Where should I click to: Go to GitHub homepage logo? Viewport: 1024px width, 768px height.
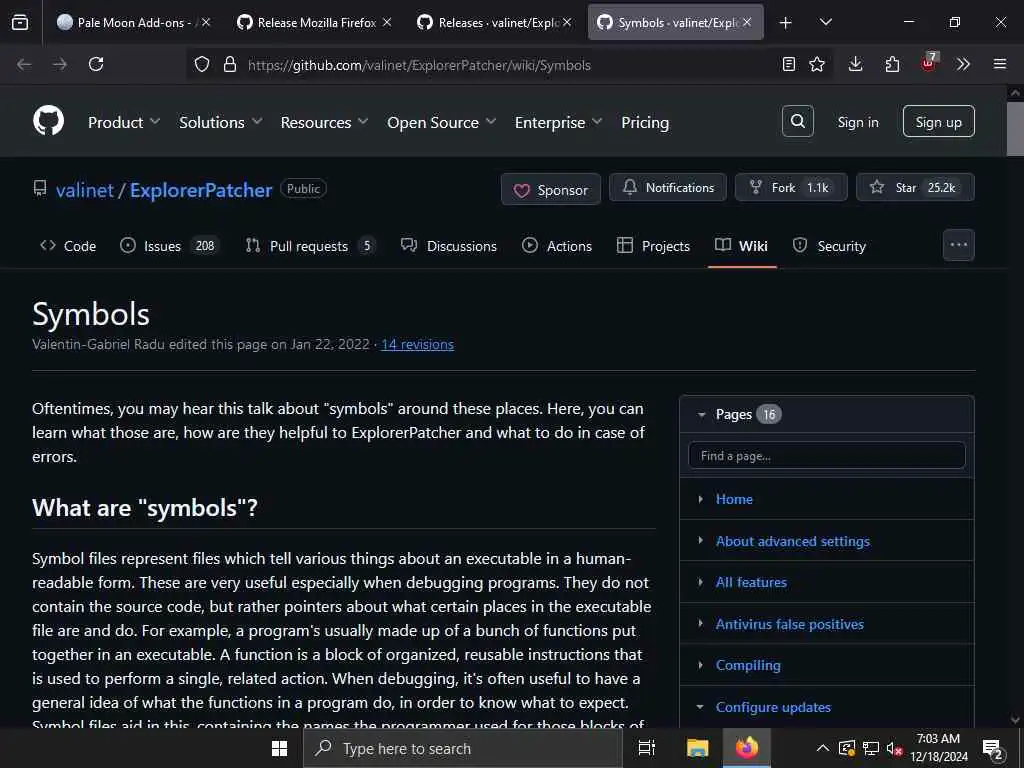pos(48,121)
